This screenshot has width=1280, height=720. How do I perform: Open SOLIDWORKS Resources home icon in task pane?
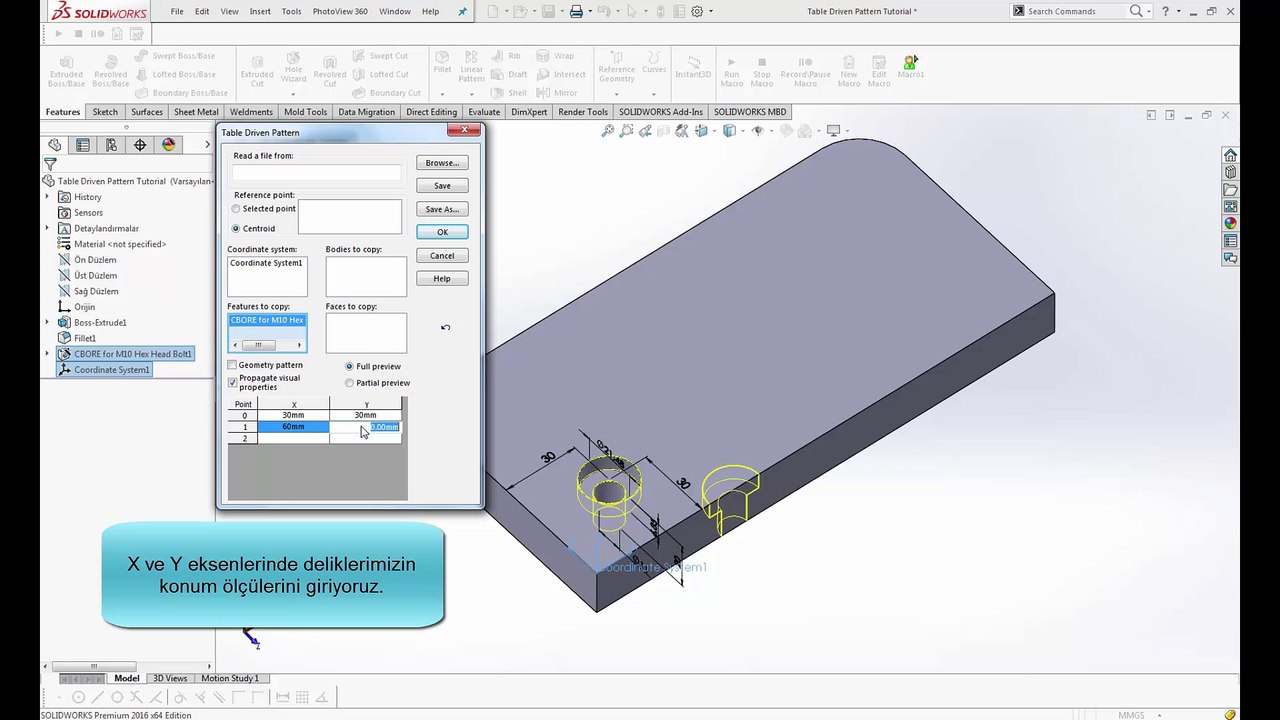[x=1230, y=155]
